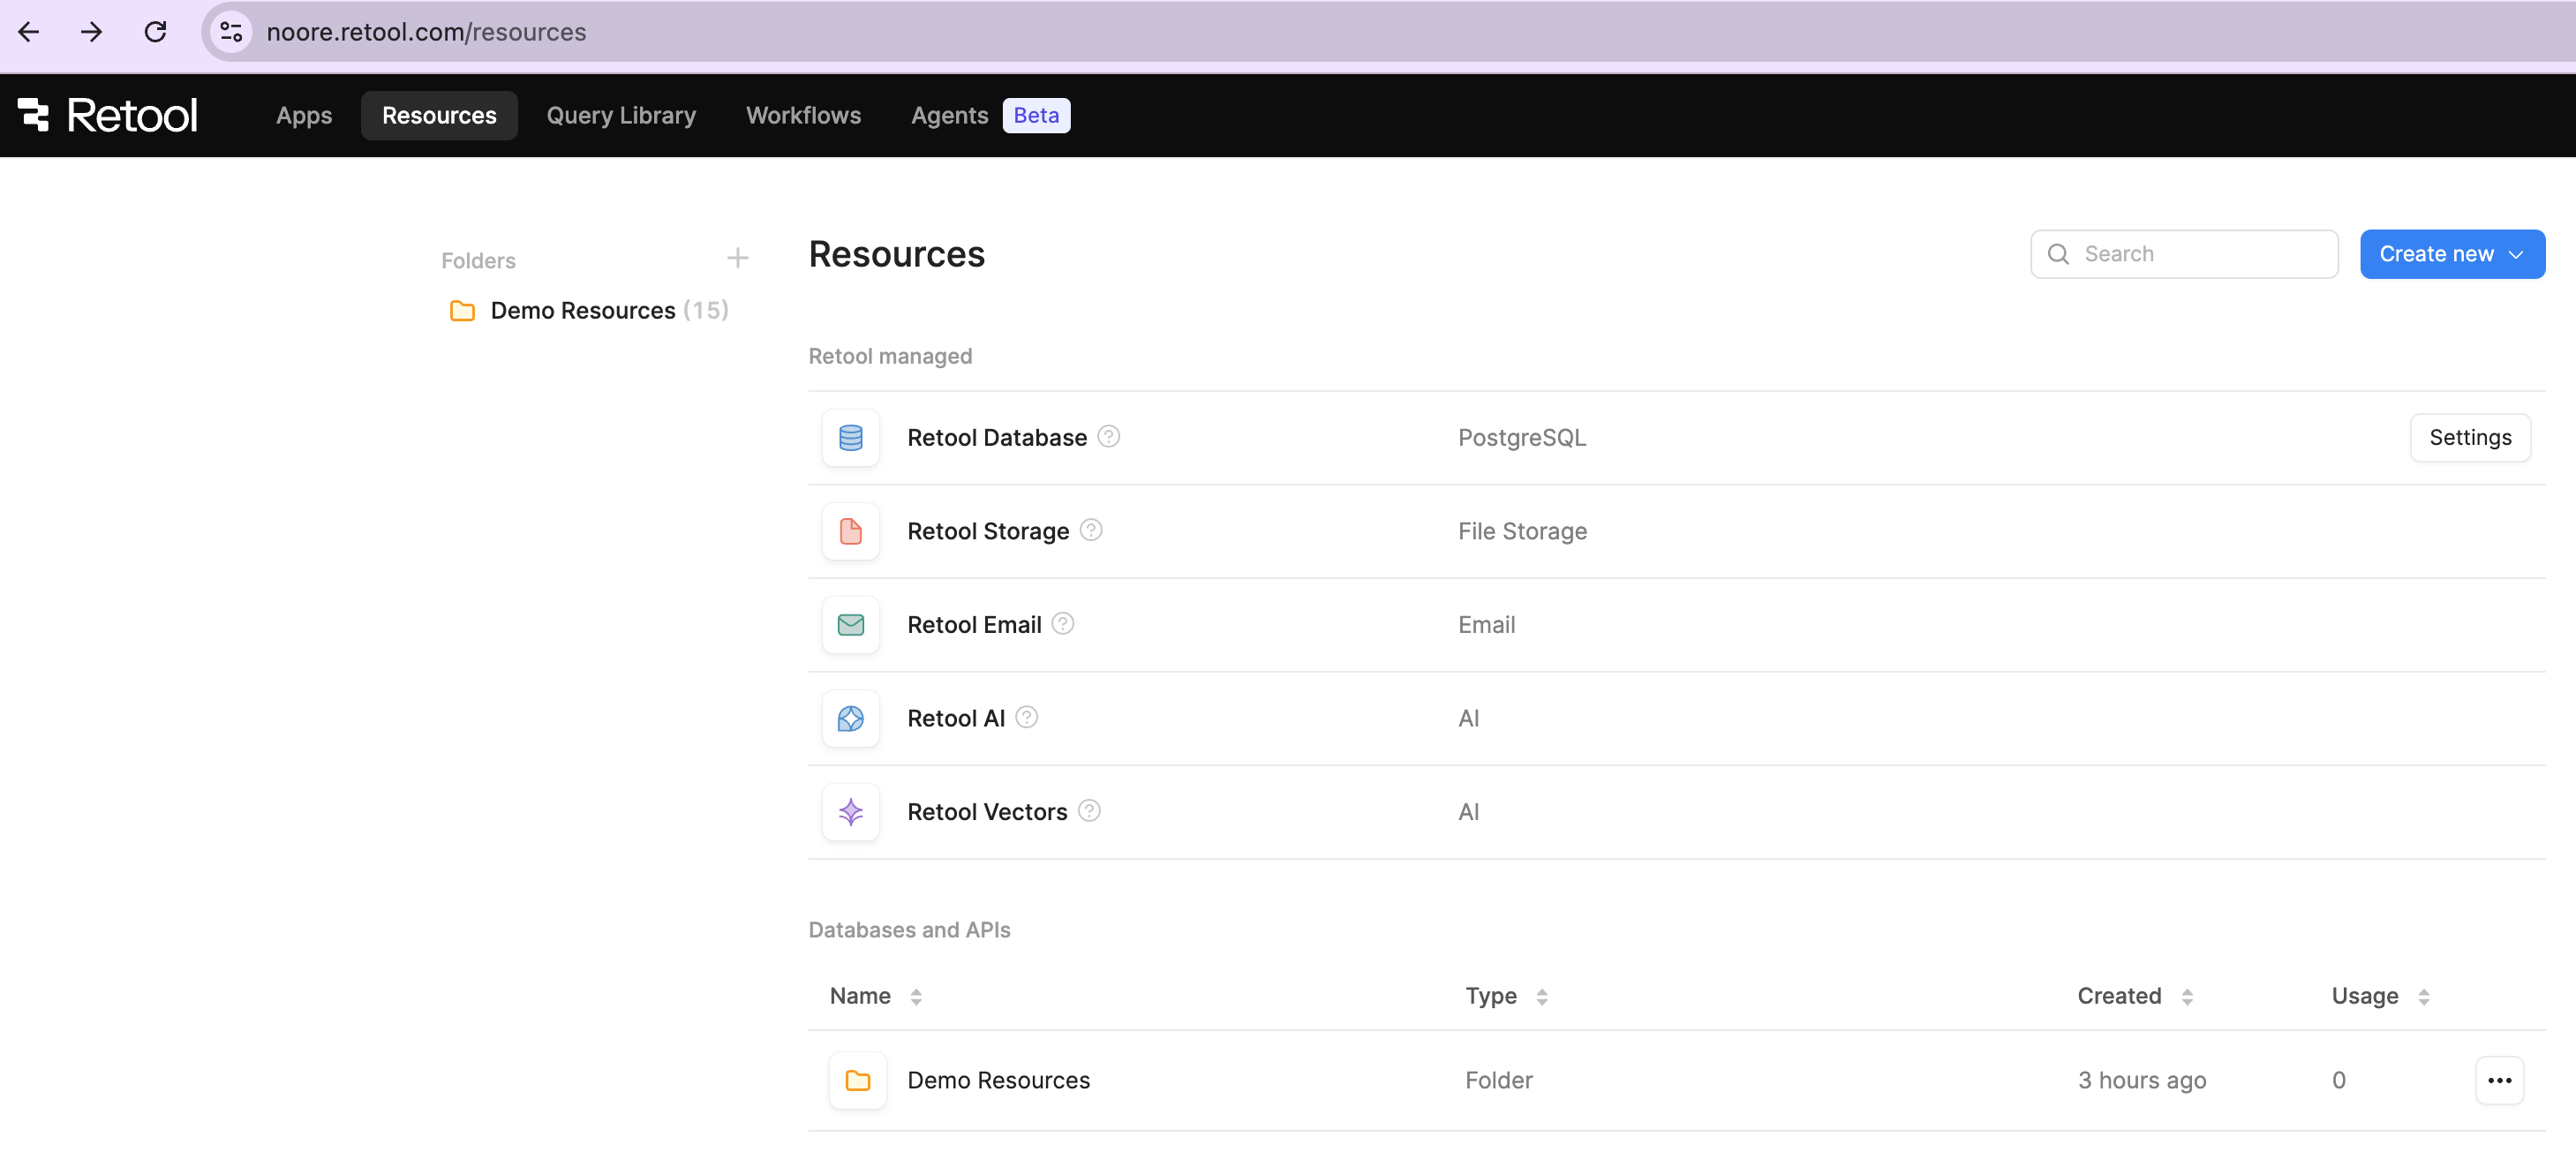The height and width of the screenshot is (1167, 2576).
Task: Focus the resources Search field
Action: coord(2200,254)
